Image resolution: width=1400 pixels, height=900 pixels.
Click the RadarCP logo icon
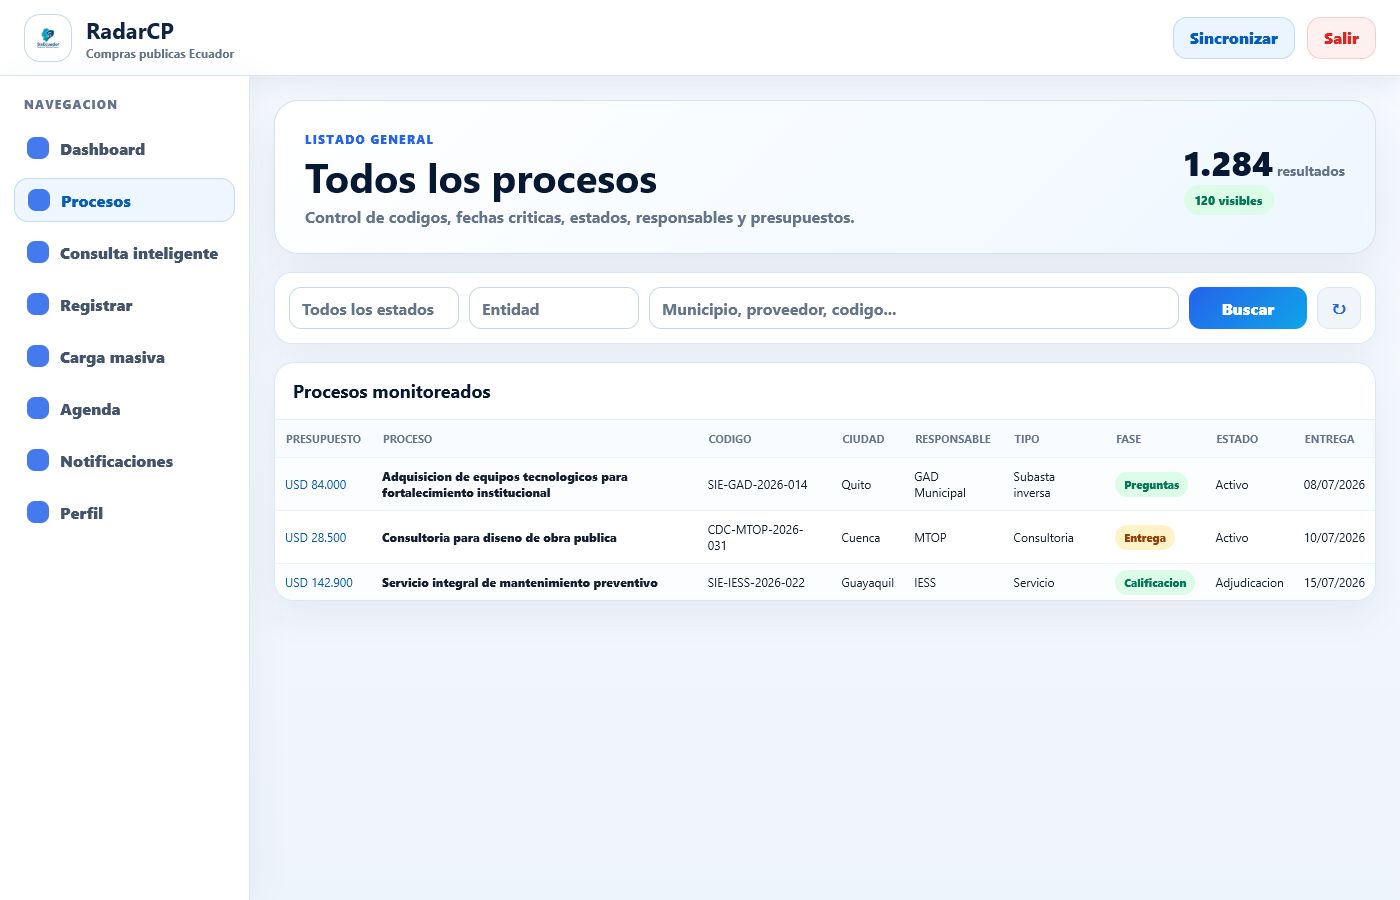coord(48,38)
